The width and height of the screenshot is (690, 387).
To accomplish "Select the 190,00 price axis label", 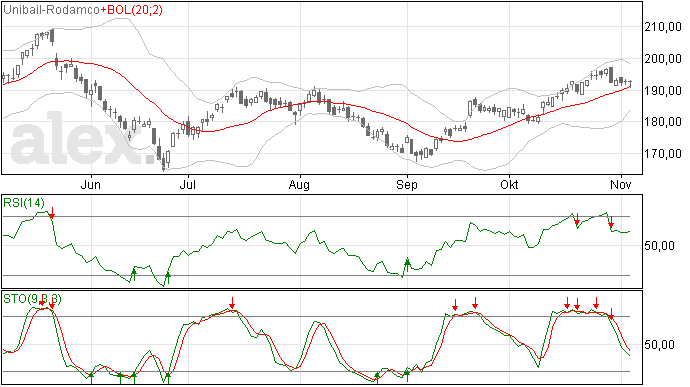I will pyautogui.click(x=663, y=90).
